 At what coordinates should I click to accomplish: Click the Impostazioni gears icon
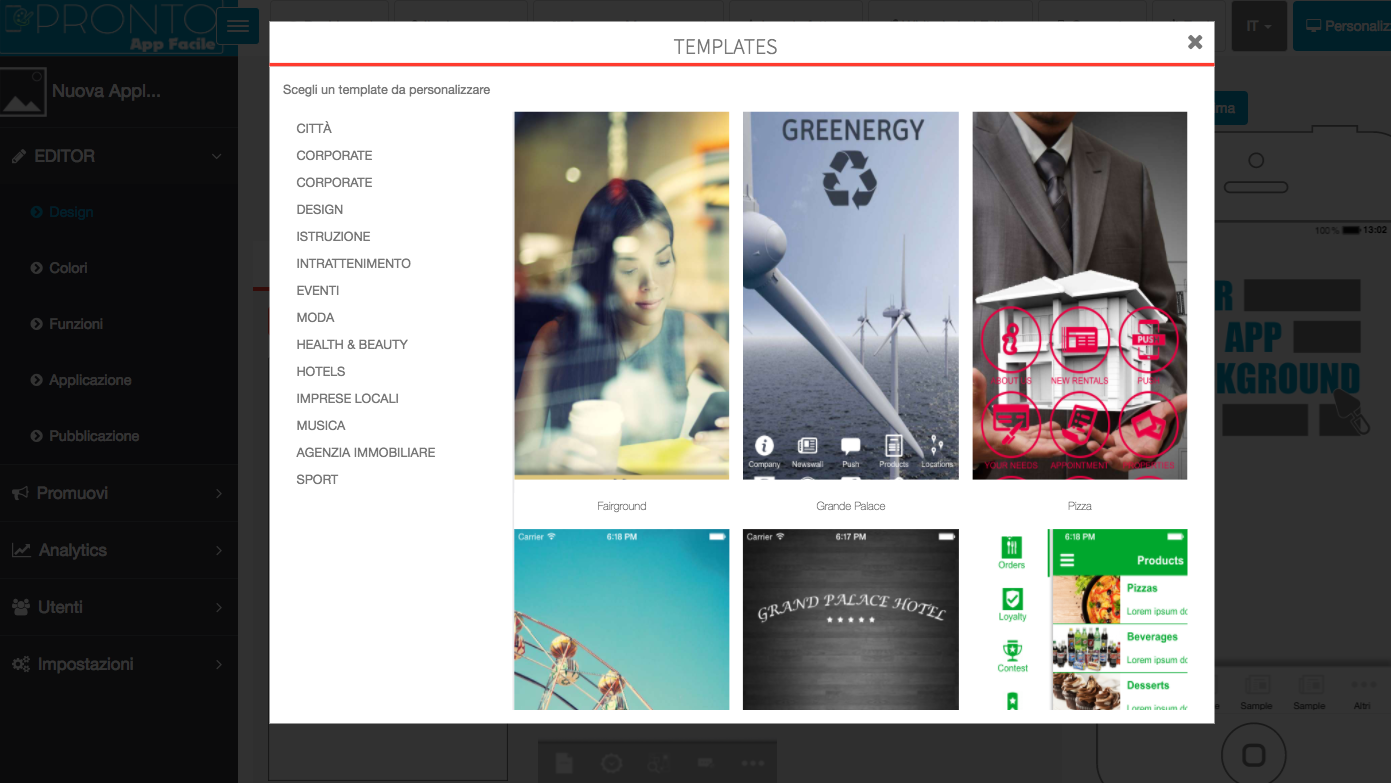click(20, 664)
